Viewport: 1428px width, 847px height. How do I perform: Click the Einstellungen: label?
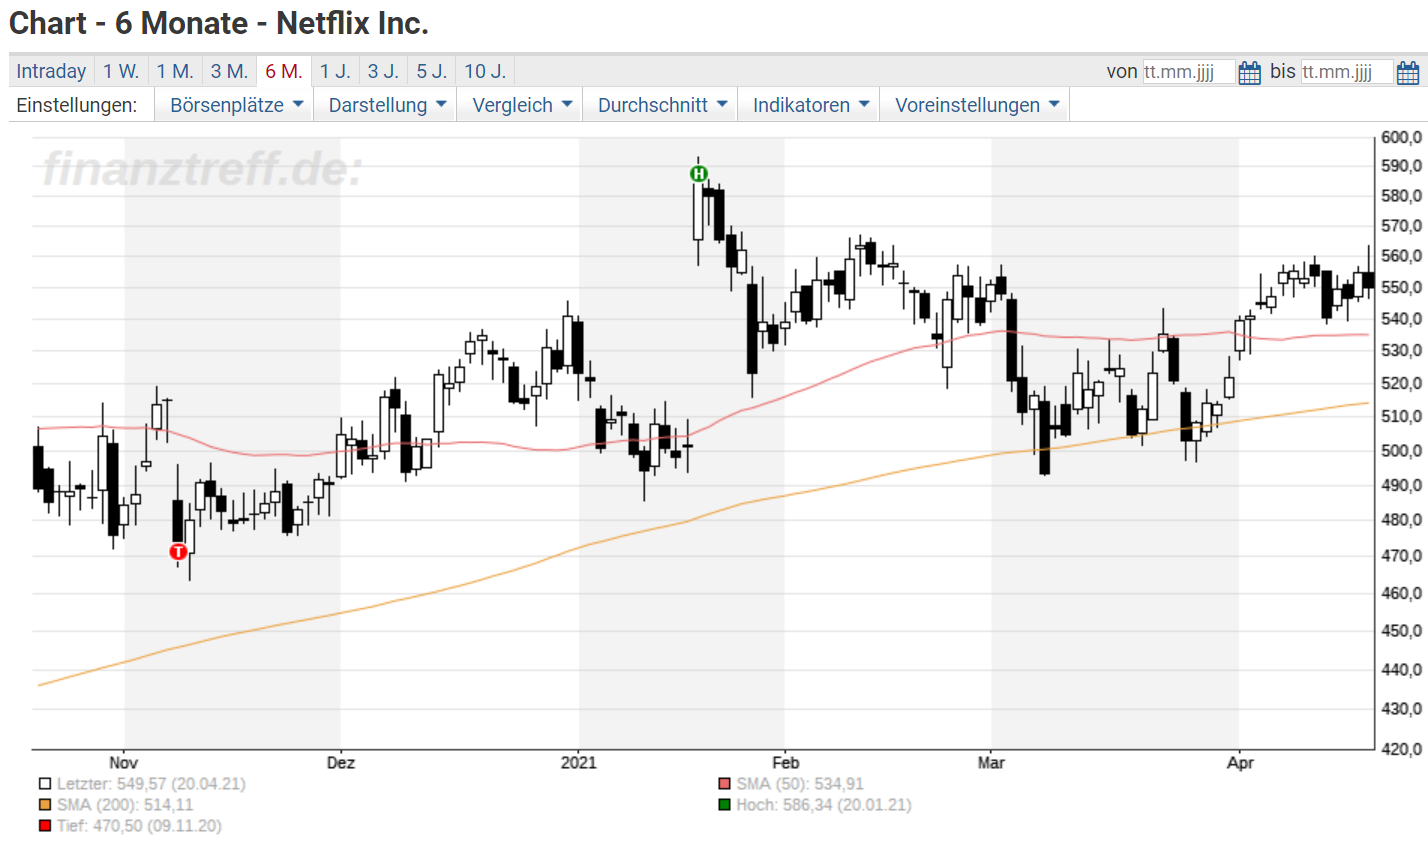point(77,105)
